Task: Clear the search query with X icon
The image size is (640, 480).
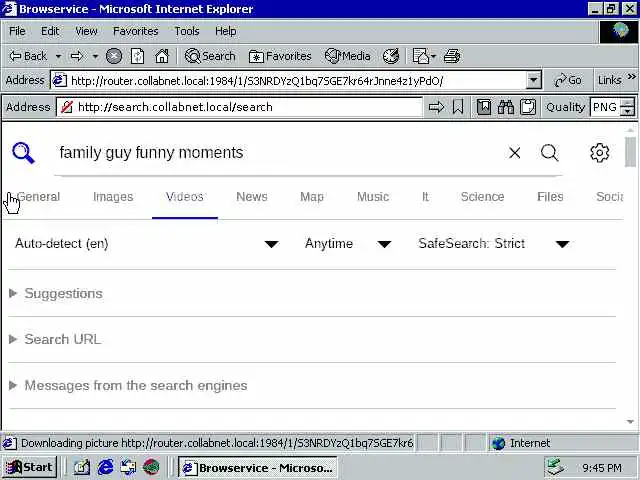Action: (x=515, y=153)
